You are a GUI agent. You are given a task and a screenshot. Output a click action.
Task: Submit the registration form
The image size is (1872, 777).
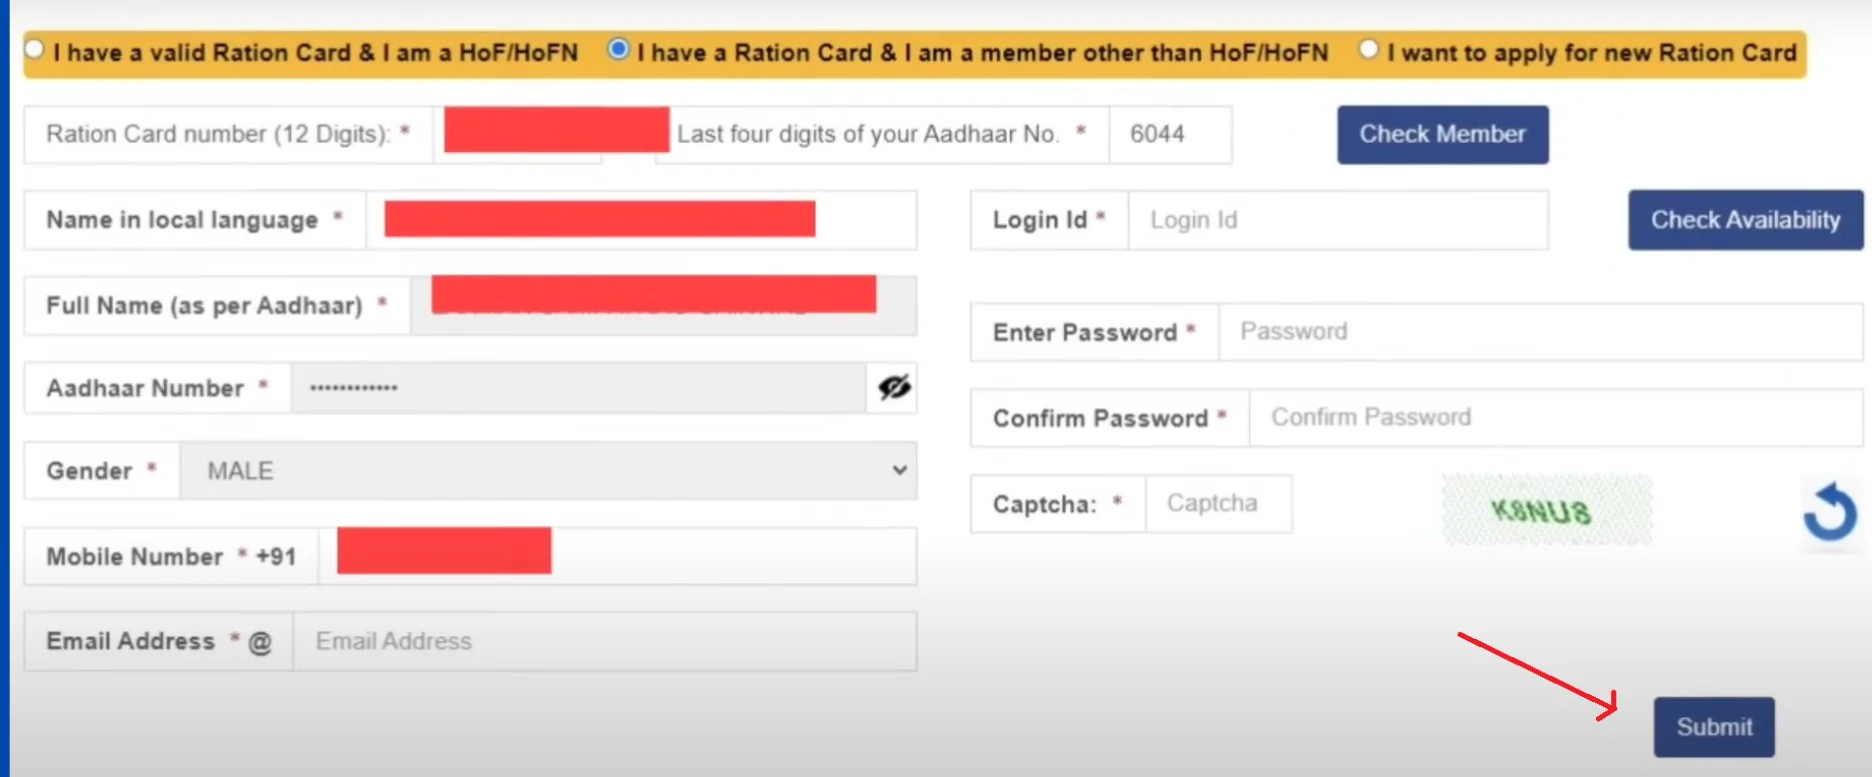click(x=1714, y=727)
